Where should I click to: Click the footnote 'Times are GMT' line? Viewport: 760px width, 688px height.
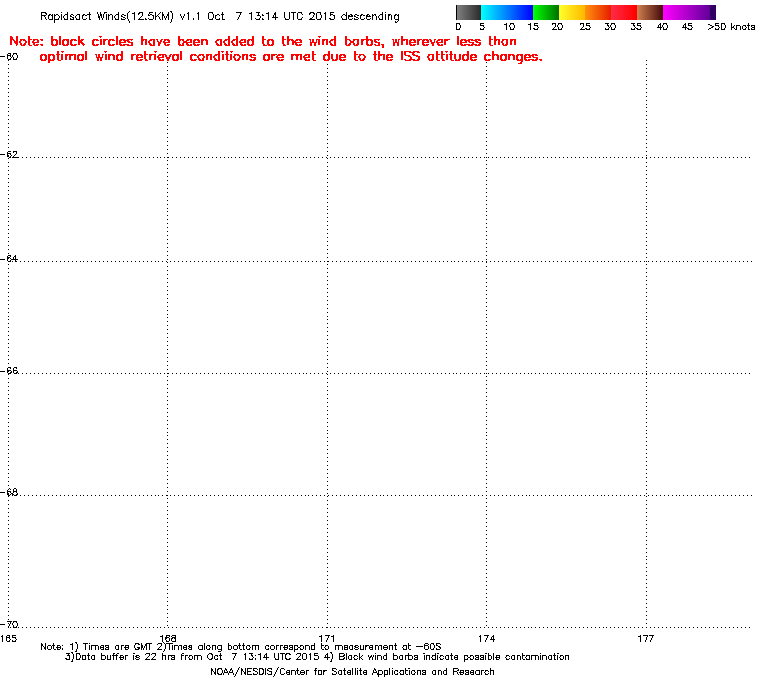click(x=241, y=647)
